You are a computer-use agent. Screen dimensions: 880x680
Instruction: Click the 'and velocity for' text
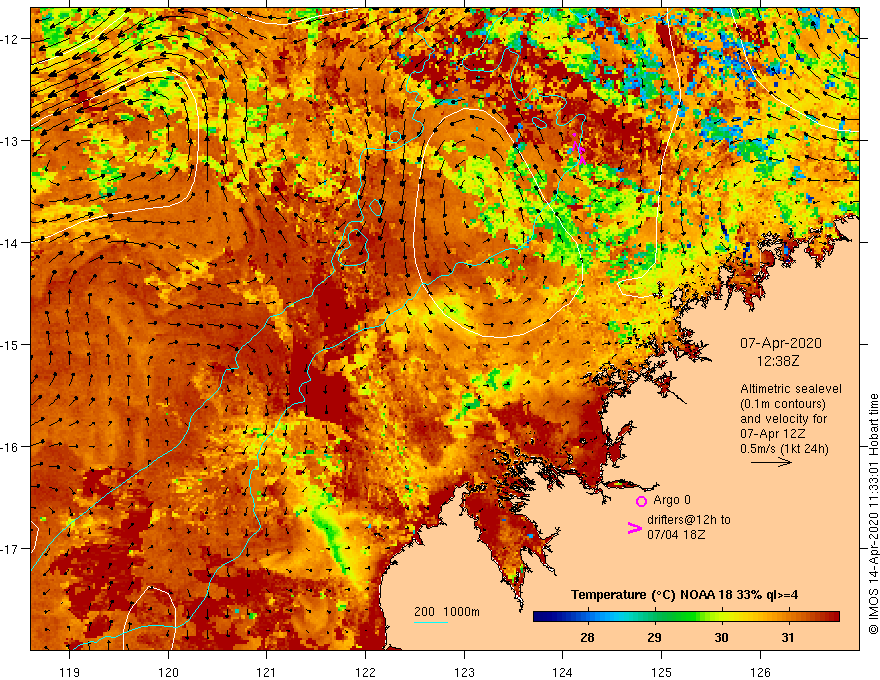coord(783,419)
